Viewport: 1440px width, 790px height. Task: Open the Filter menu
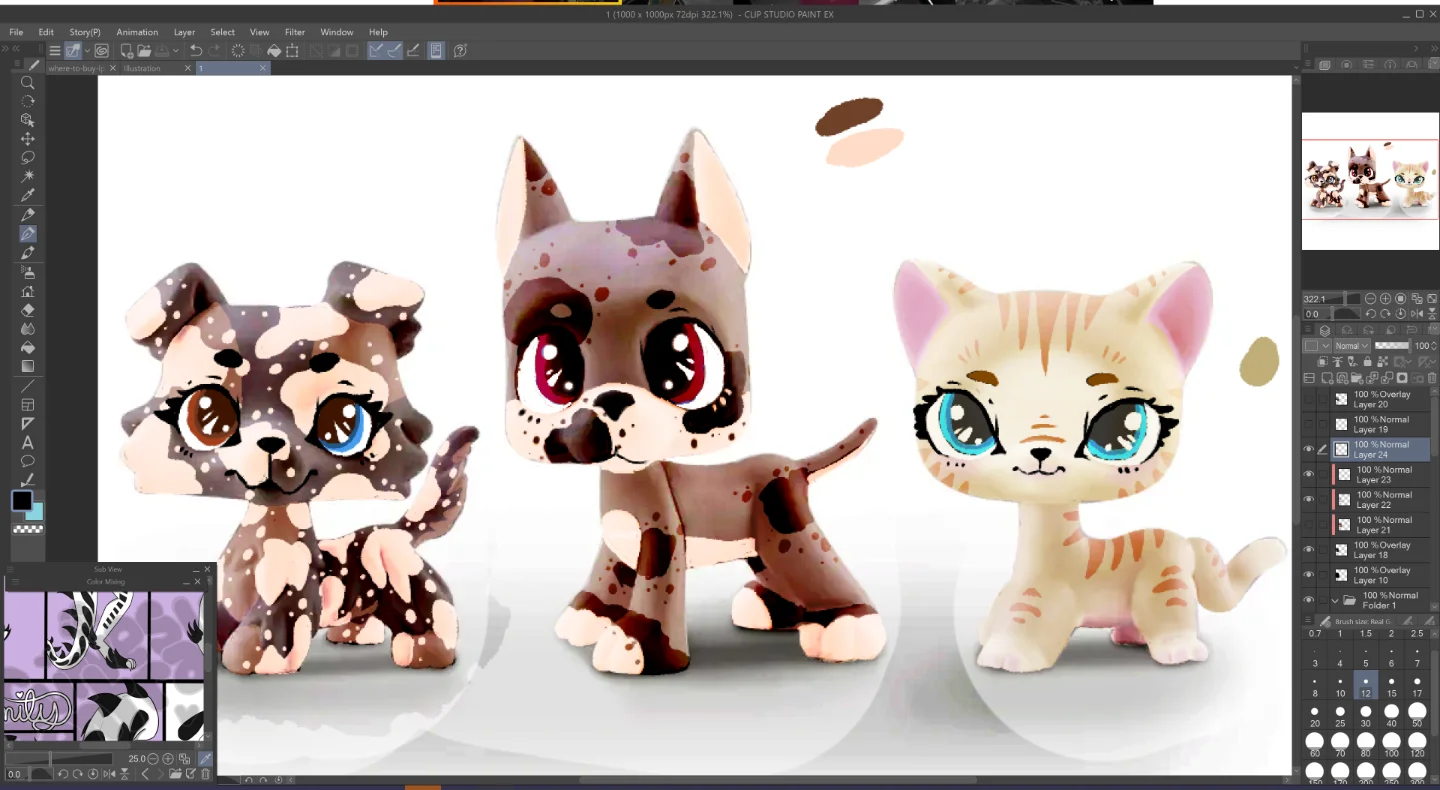pos(295,32)
